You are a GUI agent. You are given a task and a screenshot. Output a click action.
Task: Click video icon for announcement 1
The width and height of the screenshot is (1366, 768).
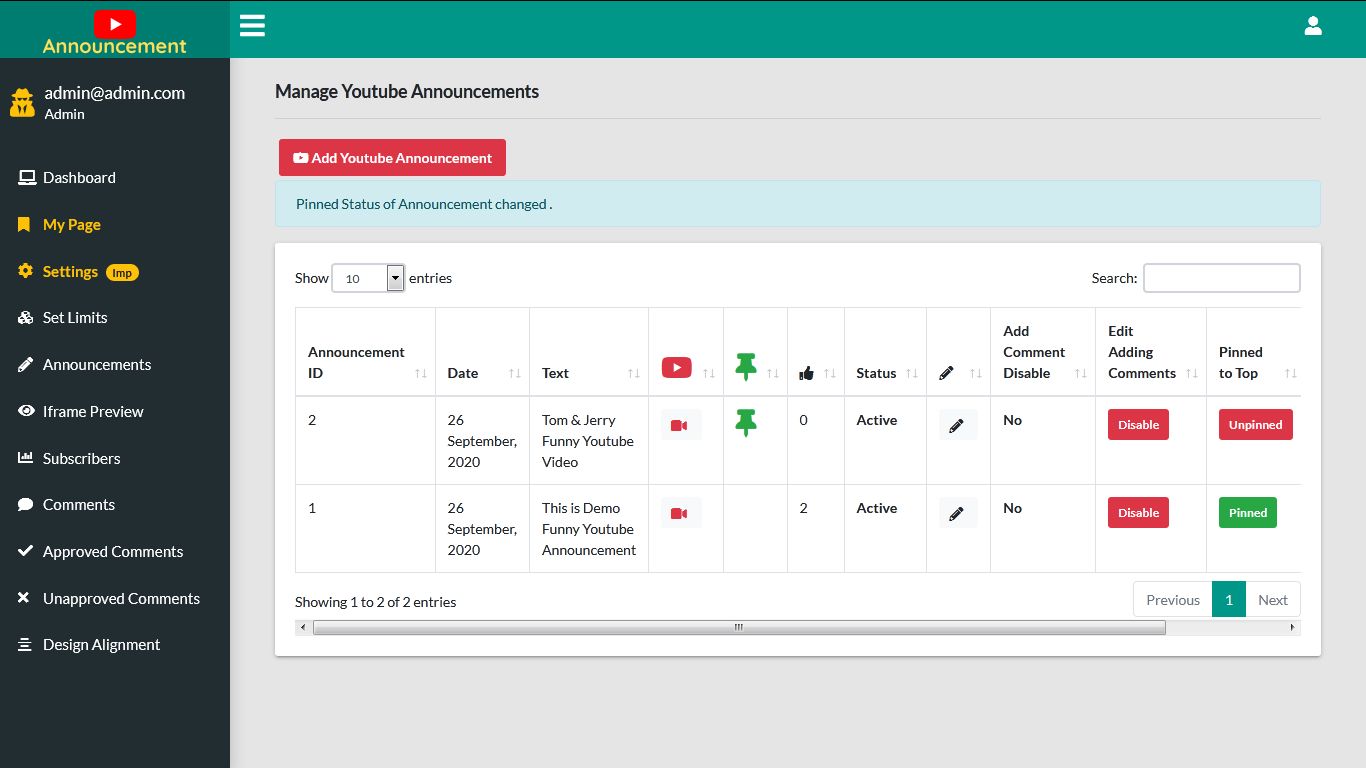click(x=680, y=513)
